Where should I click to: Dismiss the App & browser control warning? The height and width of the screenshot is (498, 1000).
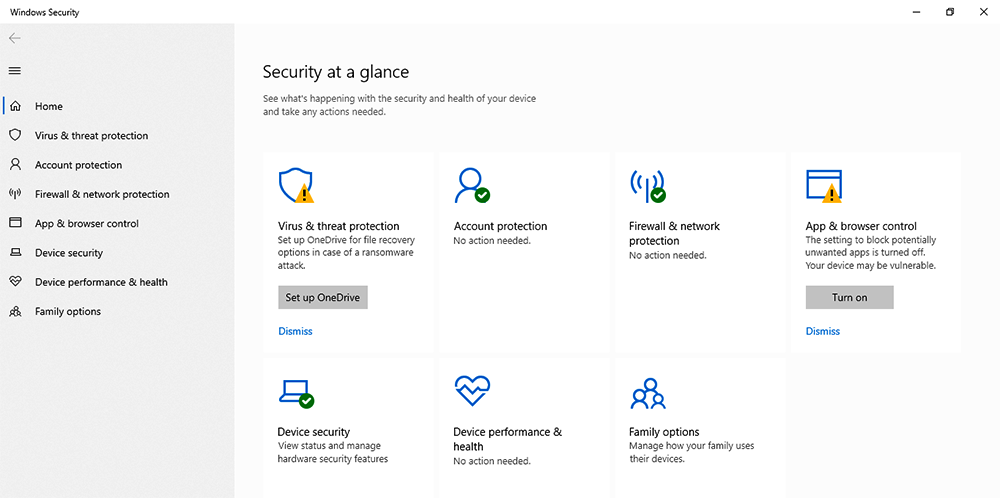pyautogui.click(x=823, y=331)
